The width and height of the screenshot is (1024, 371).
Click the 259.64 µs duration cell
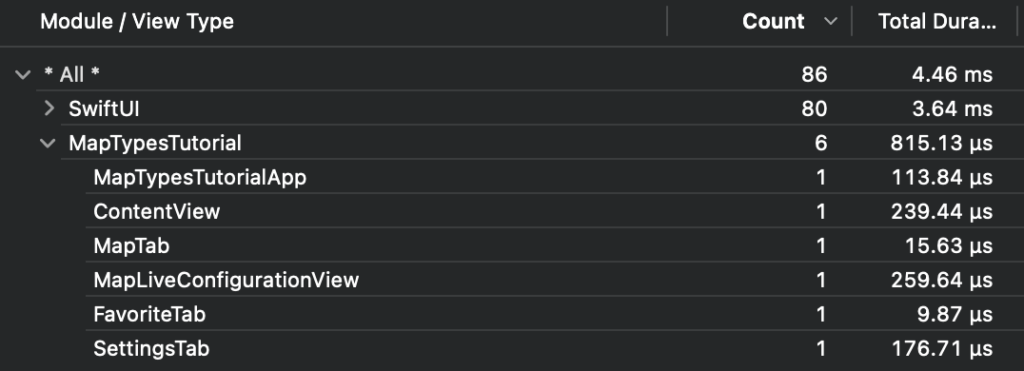(x=942, y=280)
